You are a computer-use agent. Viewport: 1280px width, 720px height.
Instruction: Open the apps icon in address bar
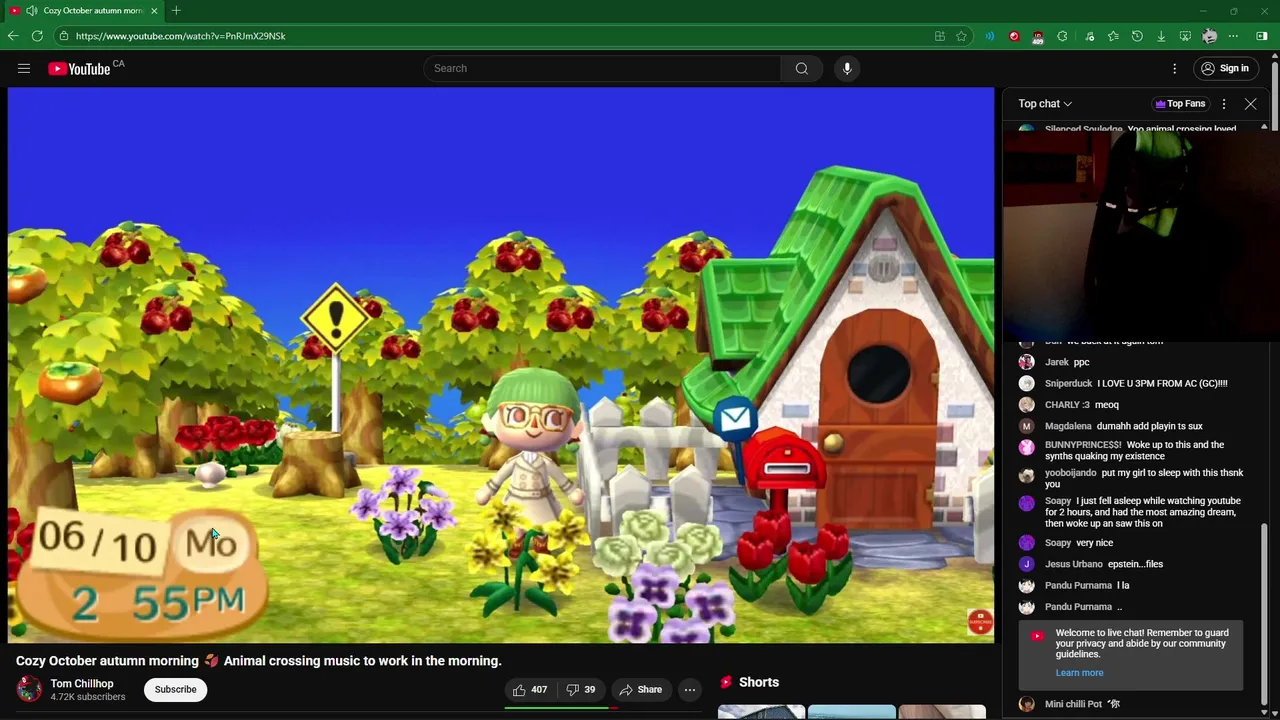(x=939, y=36)
